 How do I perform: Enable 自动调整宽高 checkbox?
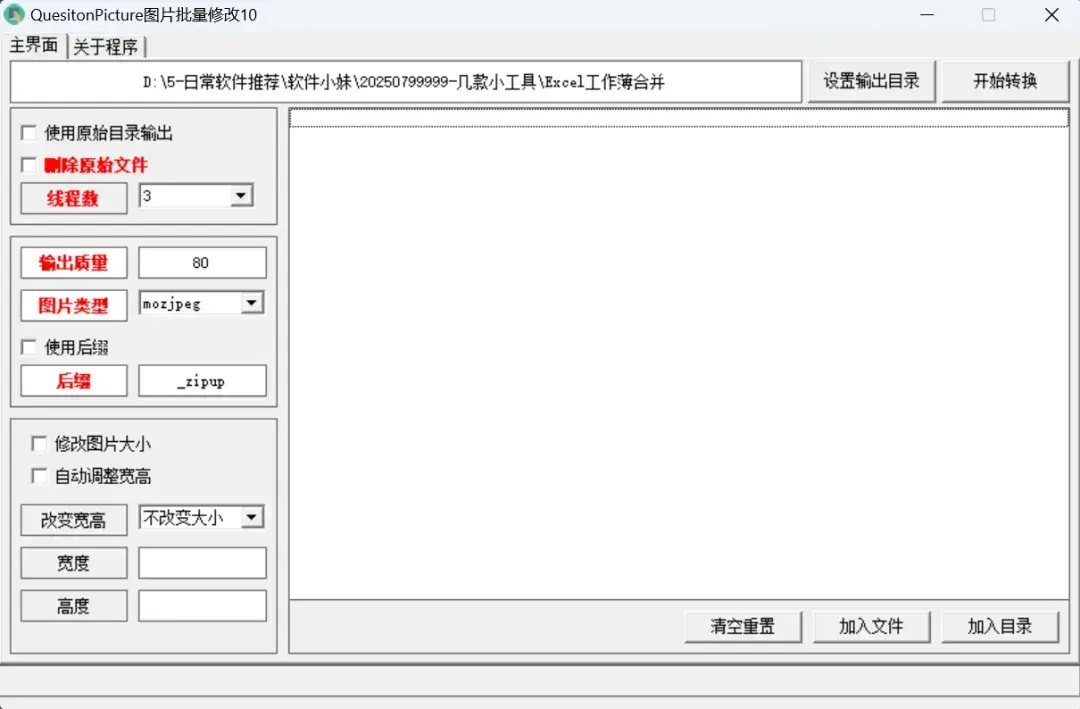click(38, 476)
